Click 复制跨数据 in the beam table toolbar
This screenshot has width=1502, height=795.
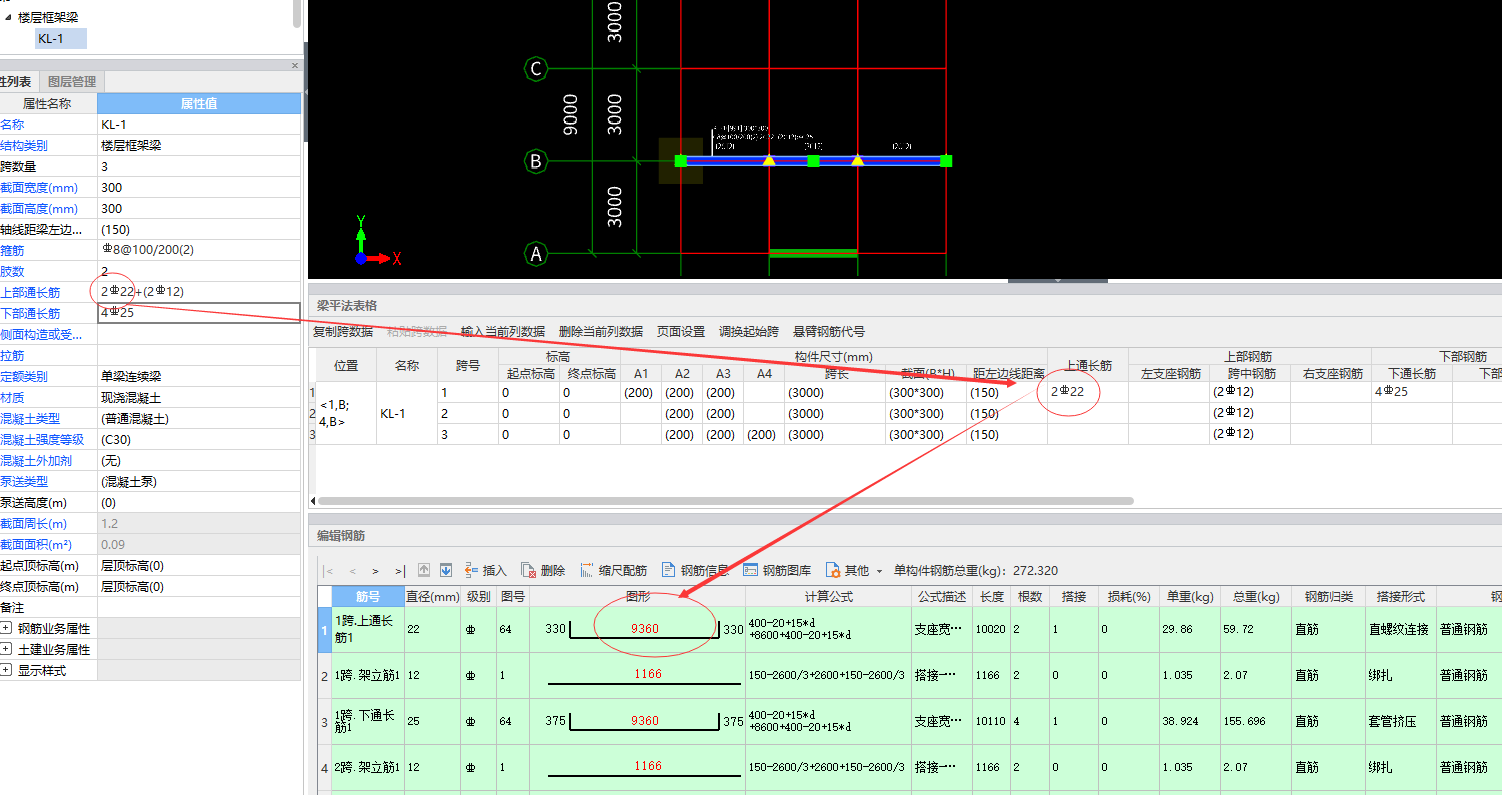[343, 331]
